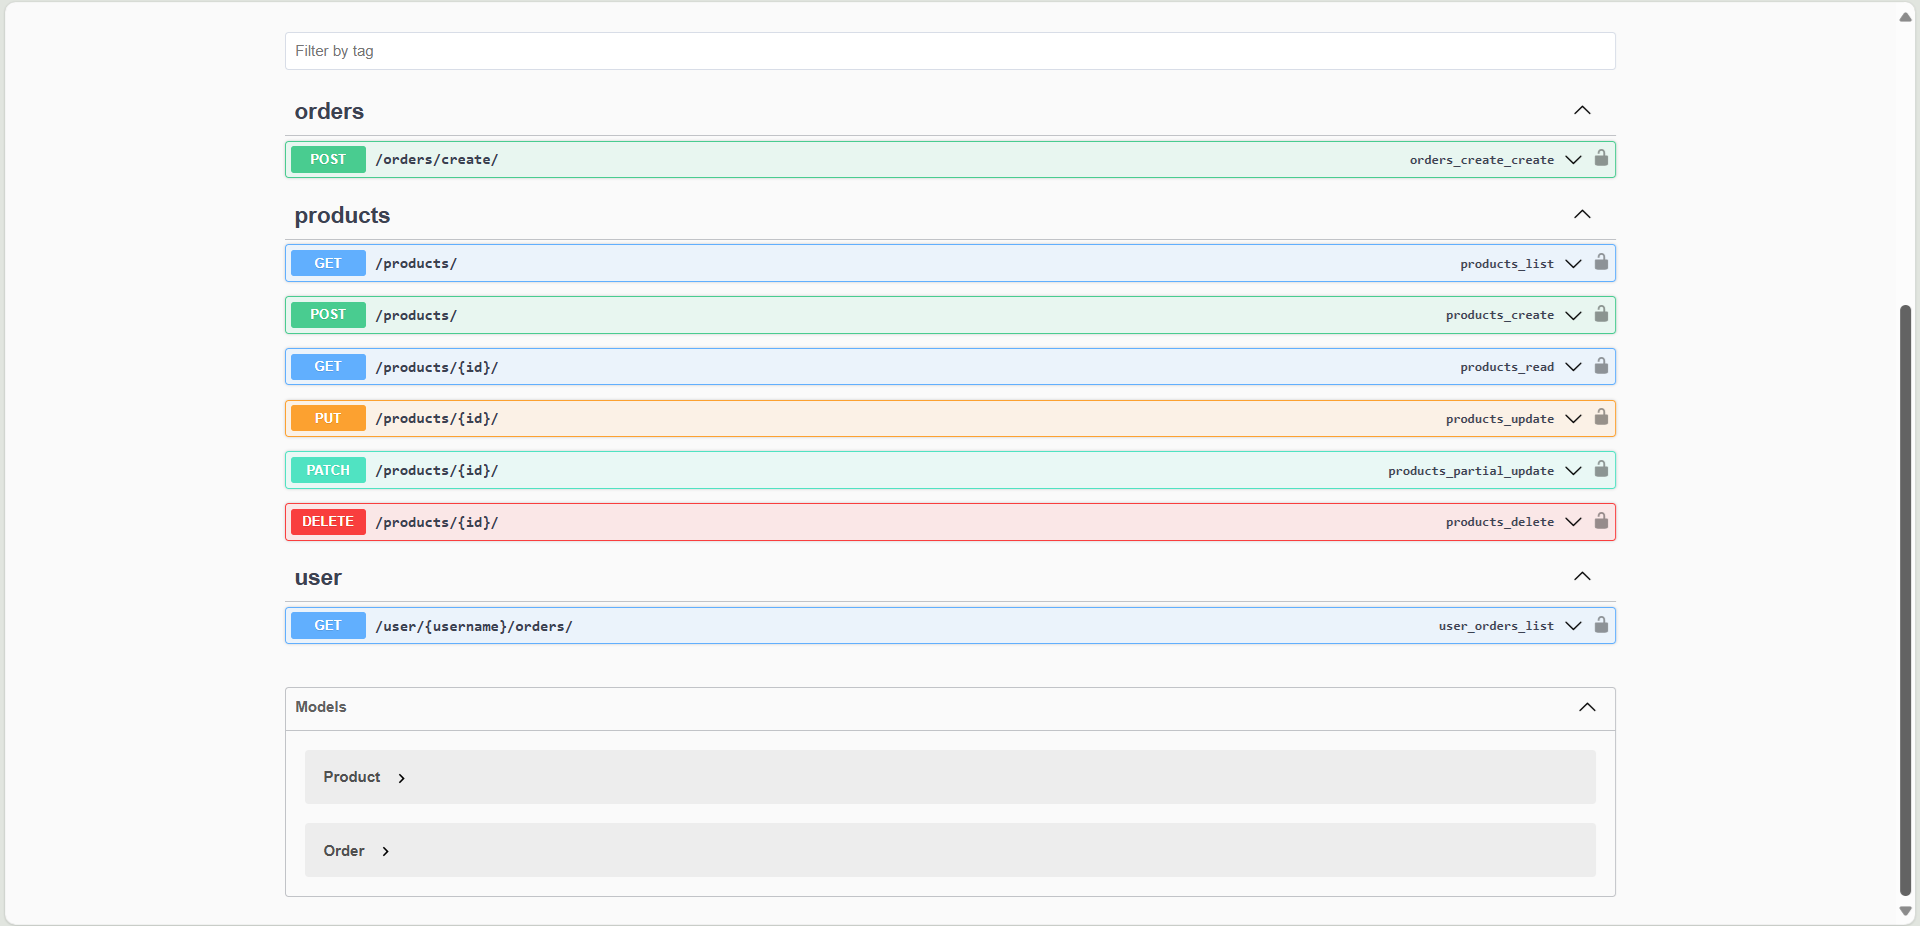The width and height of the screenshot is (1920, 926).
Task: Click lock icon on products_update row
Action: coord(1601,417)
